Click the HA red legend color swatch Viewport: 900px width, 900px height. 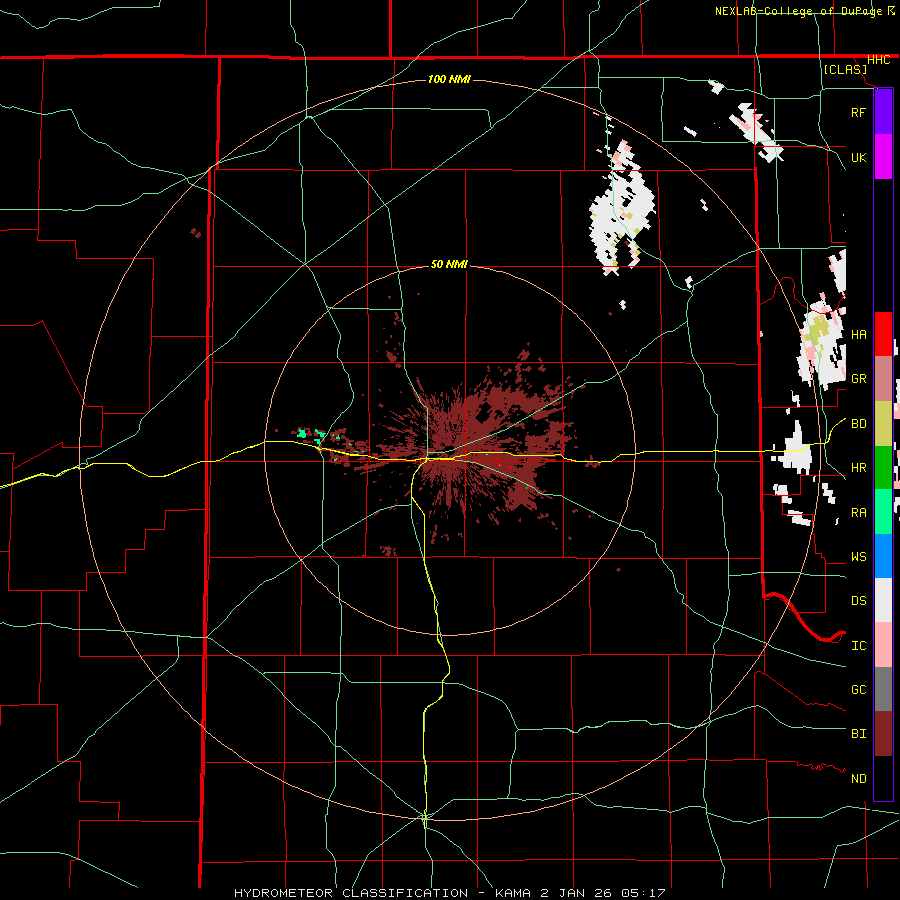(x=883, y=334)
